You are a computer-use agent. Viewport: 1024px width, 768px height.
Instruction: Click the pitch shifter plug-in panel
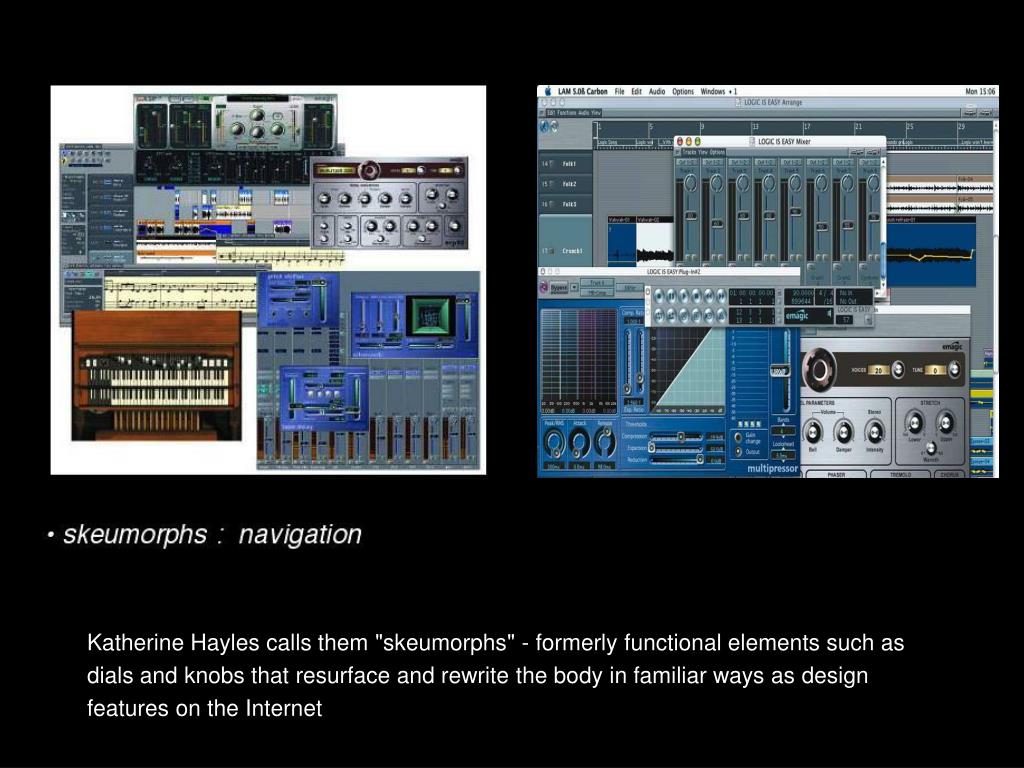(x=298, y=300)
